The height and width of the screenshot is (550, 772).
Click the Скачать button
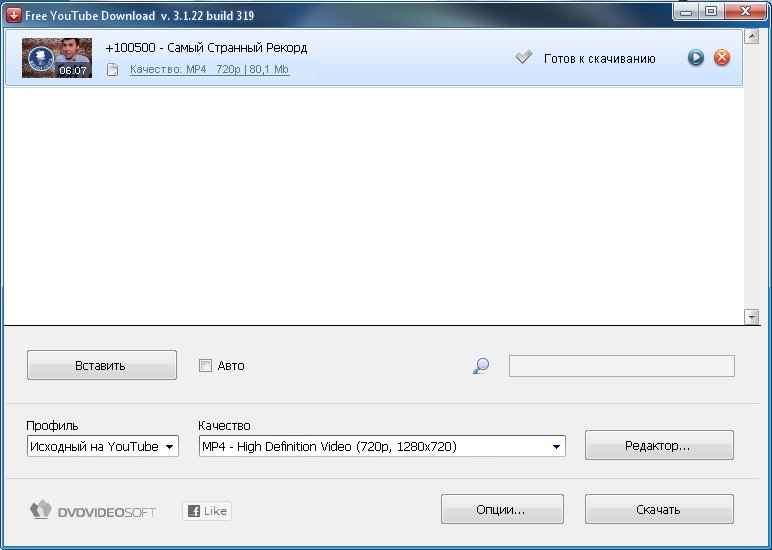pyautogui.click(x=658, y=509)
